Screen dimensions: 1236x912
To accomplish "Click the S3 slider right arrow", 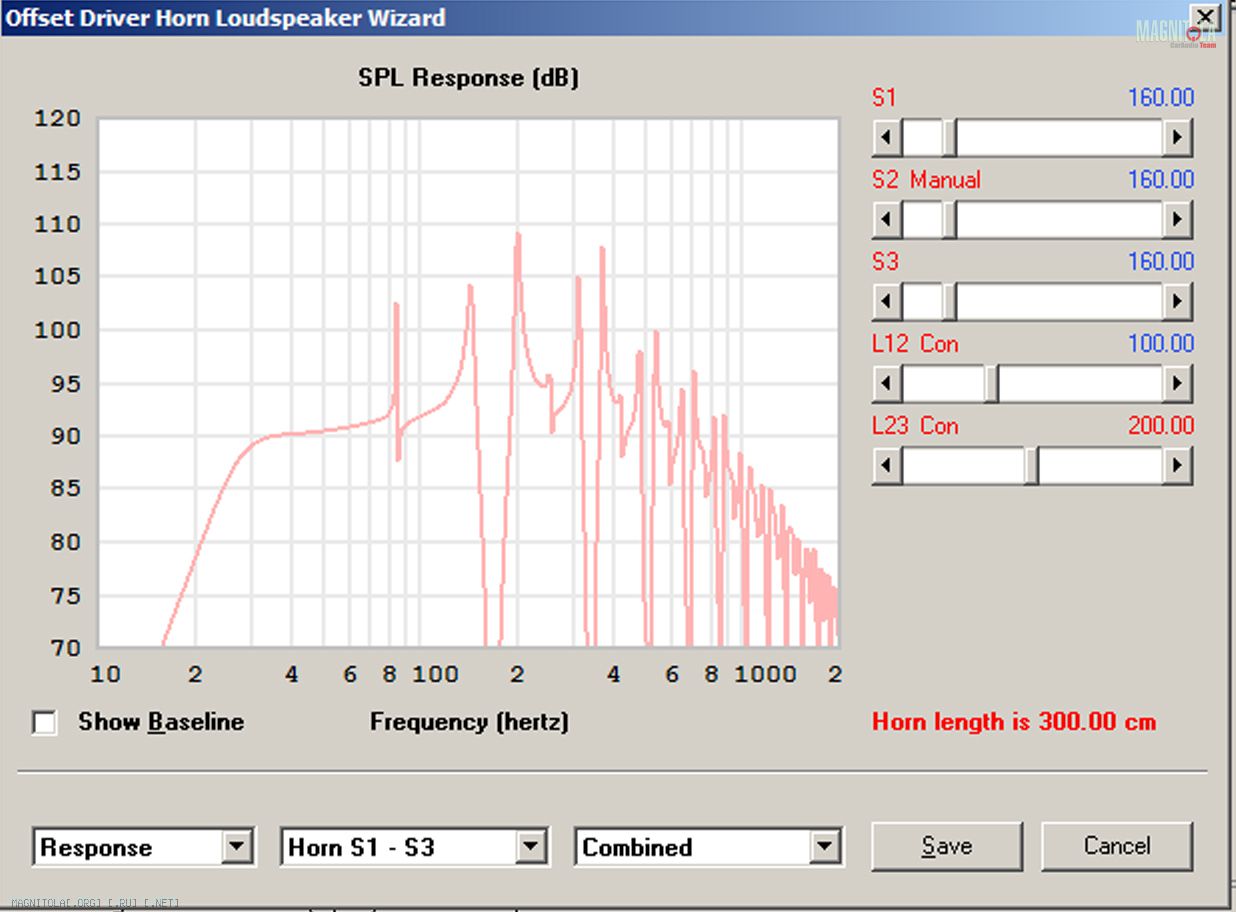I will [1178, 301].
